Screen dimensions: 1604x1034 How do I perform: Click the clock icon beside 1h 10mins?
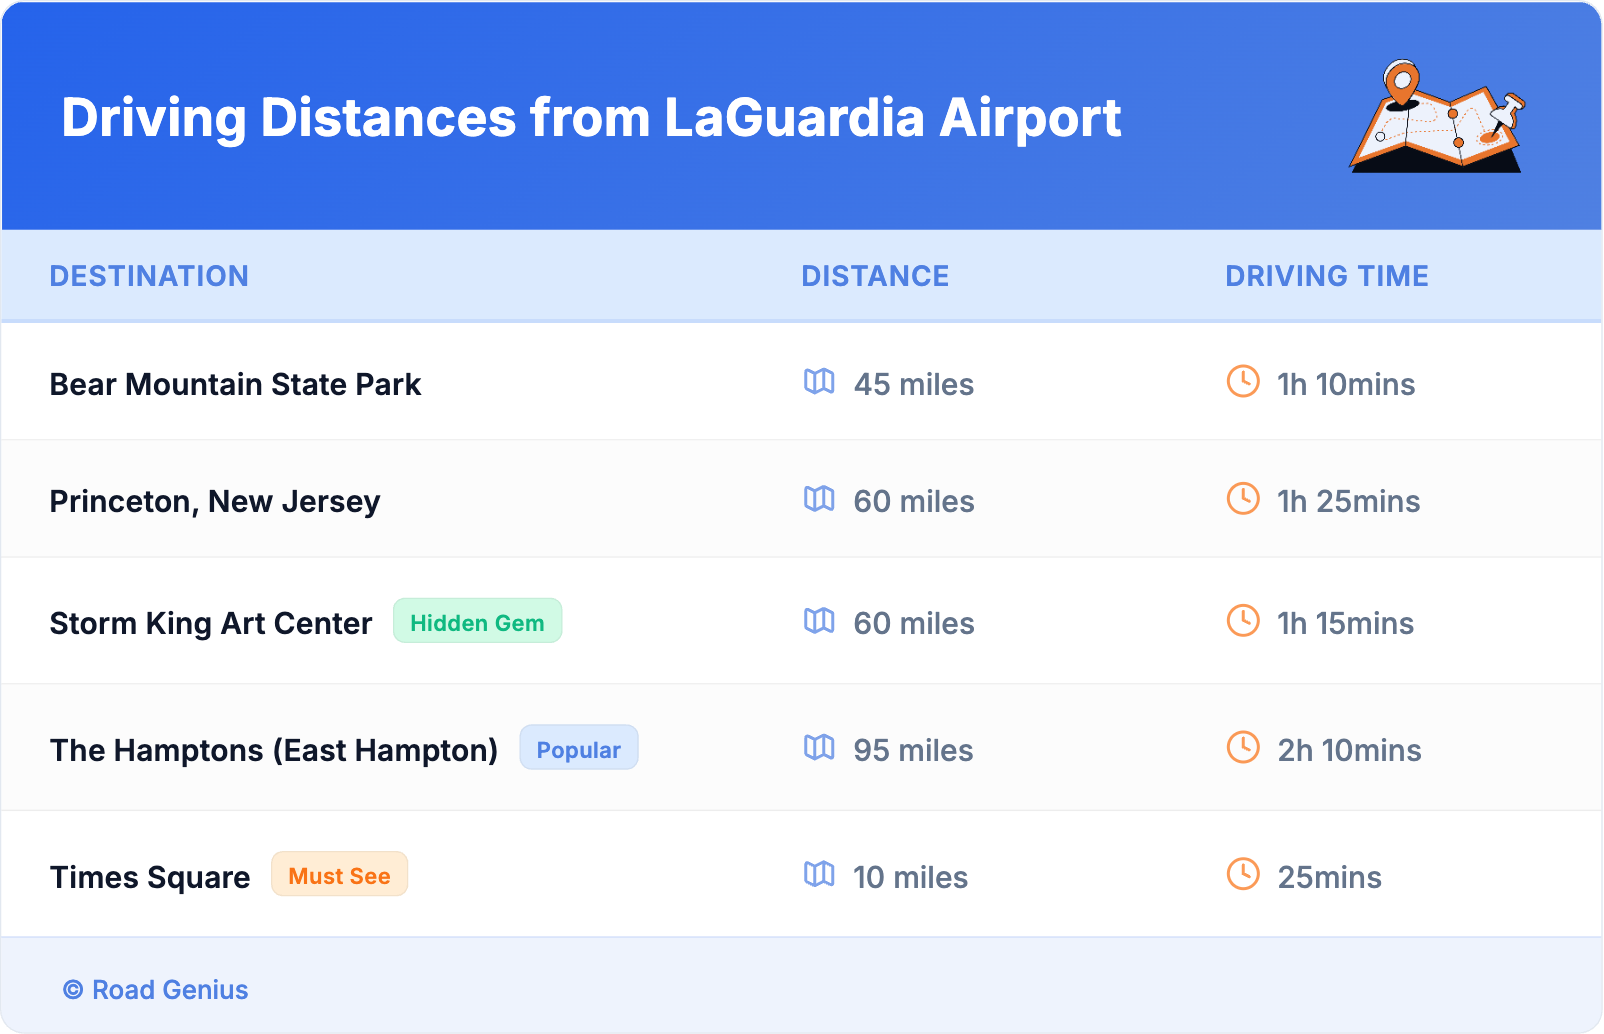click(1243, 382)
